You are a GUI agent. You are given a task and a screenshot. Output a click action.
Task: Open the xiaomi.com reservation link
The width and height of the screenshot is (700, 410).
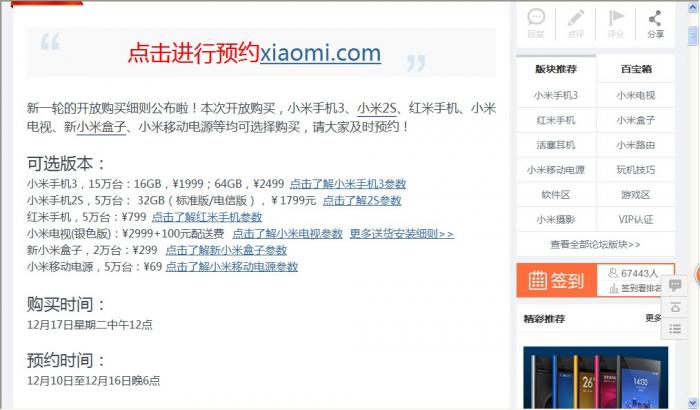click(321, 53)
